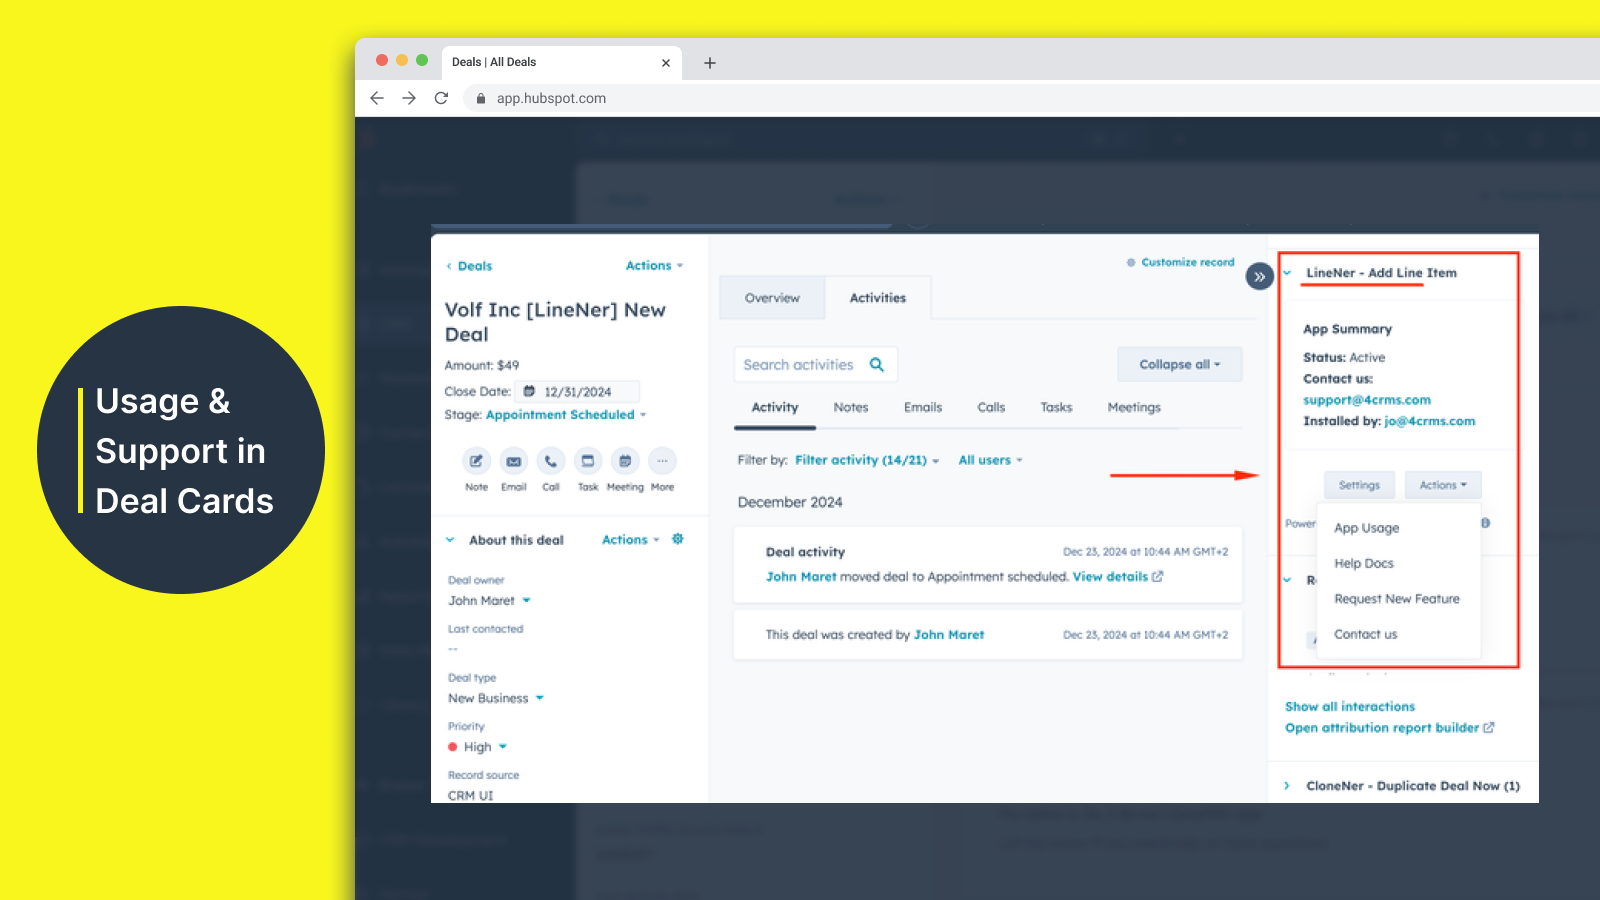
Task: Click John Maret in deal created entry
Action: (x=949, y=635)
